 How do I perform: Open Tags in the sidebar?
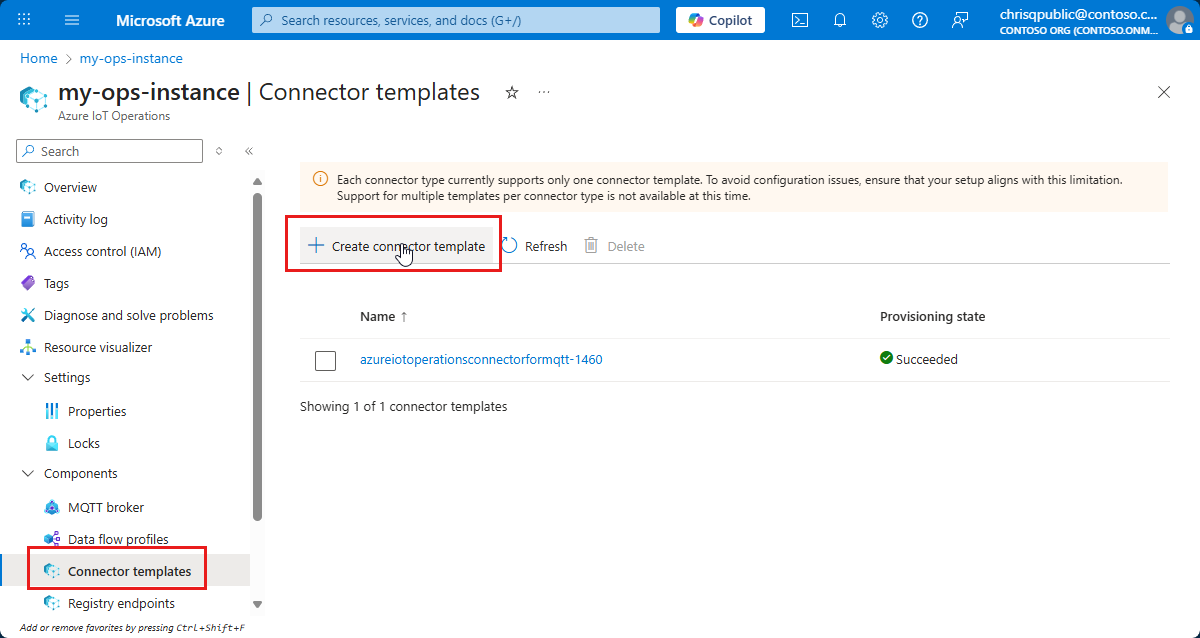point(56,283)
